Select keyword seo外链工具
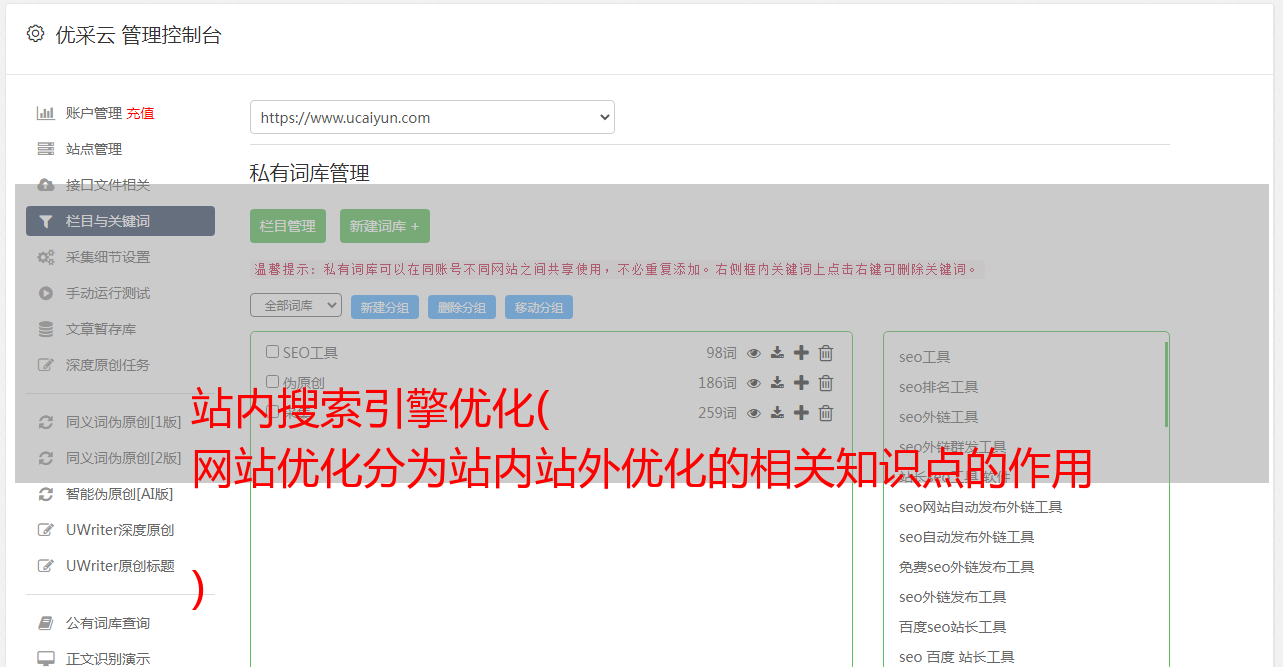The width and height of the screenshot is (1283, 667). click(939, 417)
